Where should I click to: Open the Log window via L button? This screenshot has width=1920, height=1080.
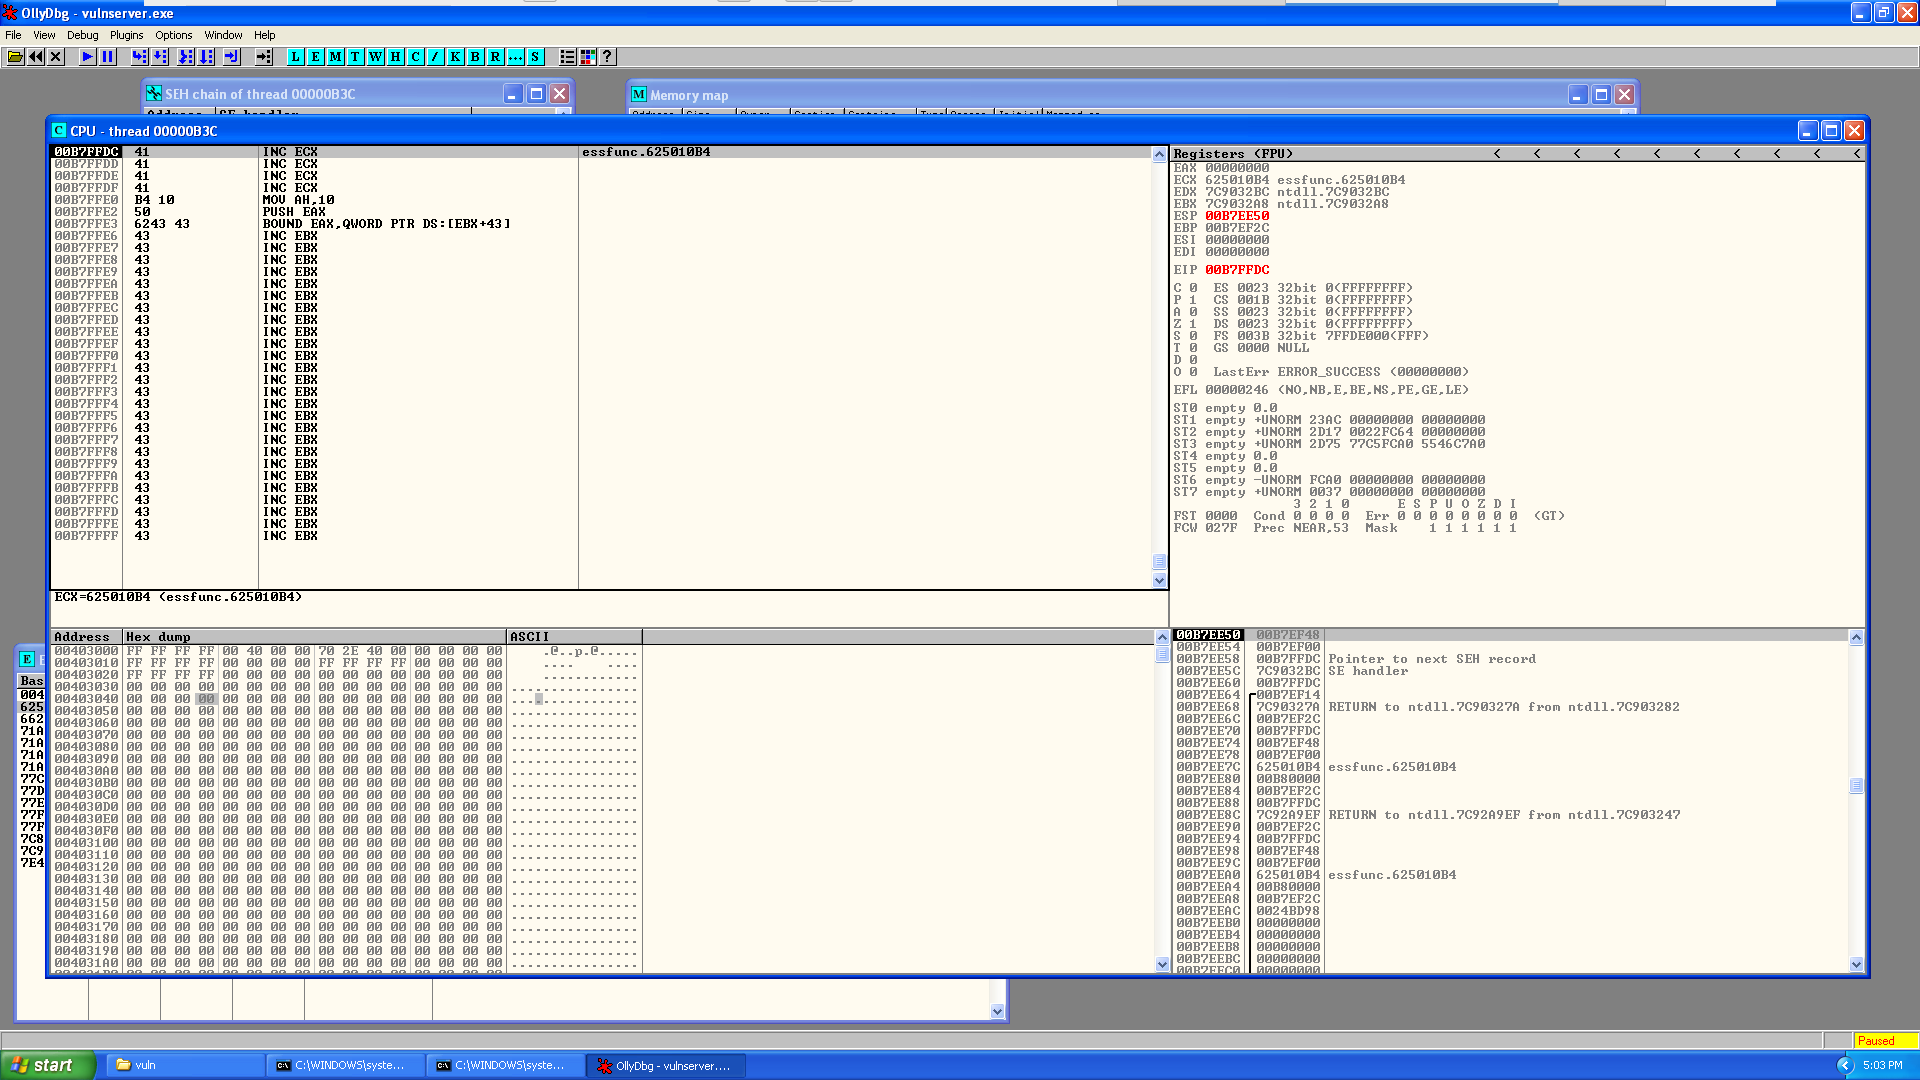295,57
